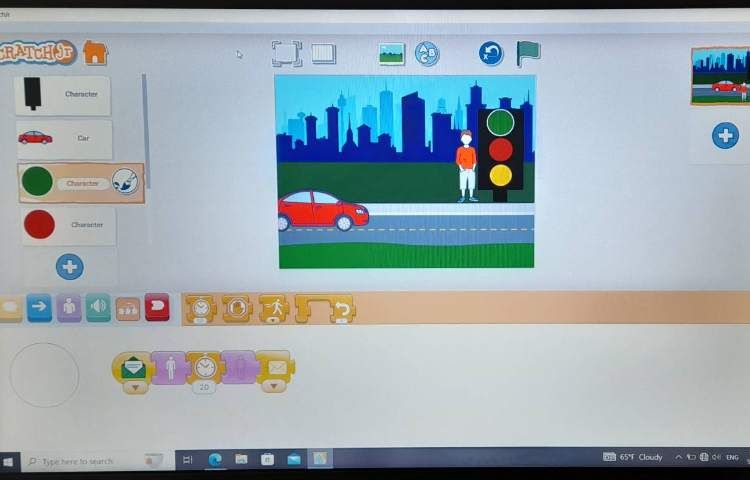The image size is (750, 480).
Task: Click the wait block's 20 value field
Action: (x=205, y=387)
